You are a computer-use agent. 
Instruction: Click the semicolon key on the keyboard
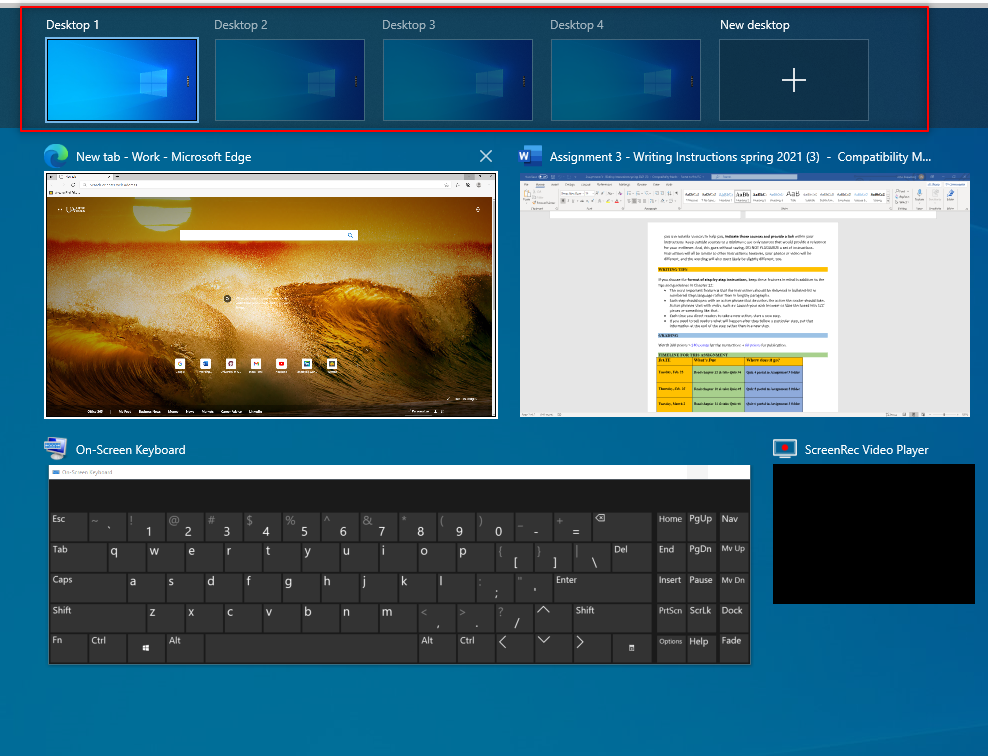[495, 588]
